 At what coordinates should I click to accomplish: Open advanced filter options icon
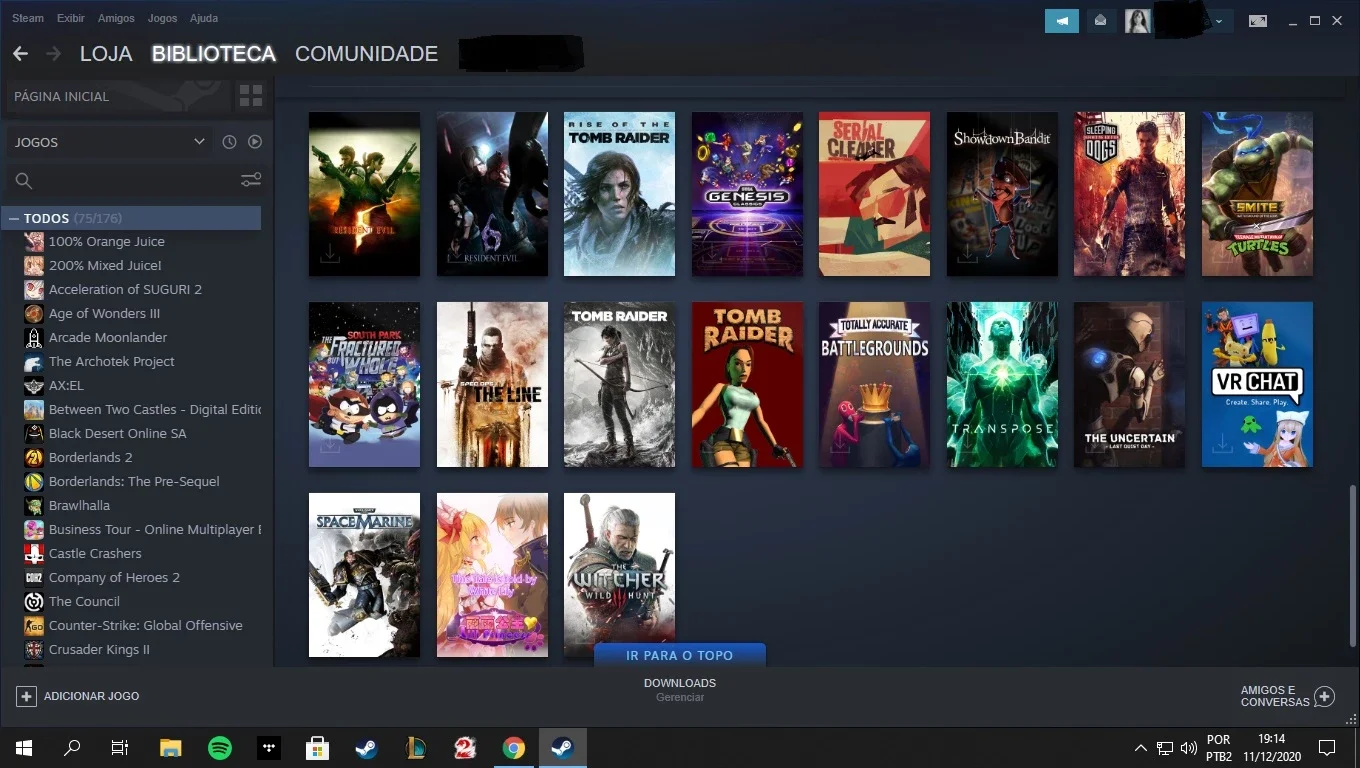(251, 180)
